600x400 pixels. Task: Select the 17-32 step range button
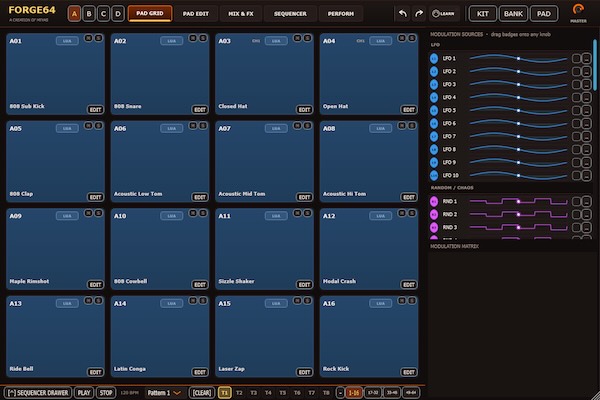tap(373, 393)
